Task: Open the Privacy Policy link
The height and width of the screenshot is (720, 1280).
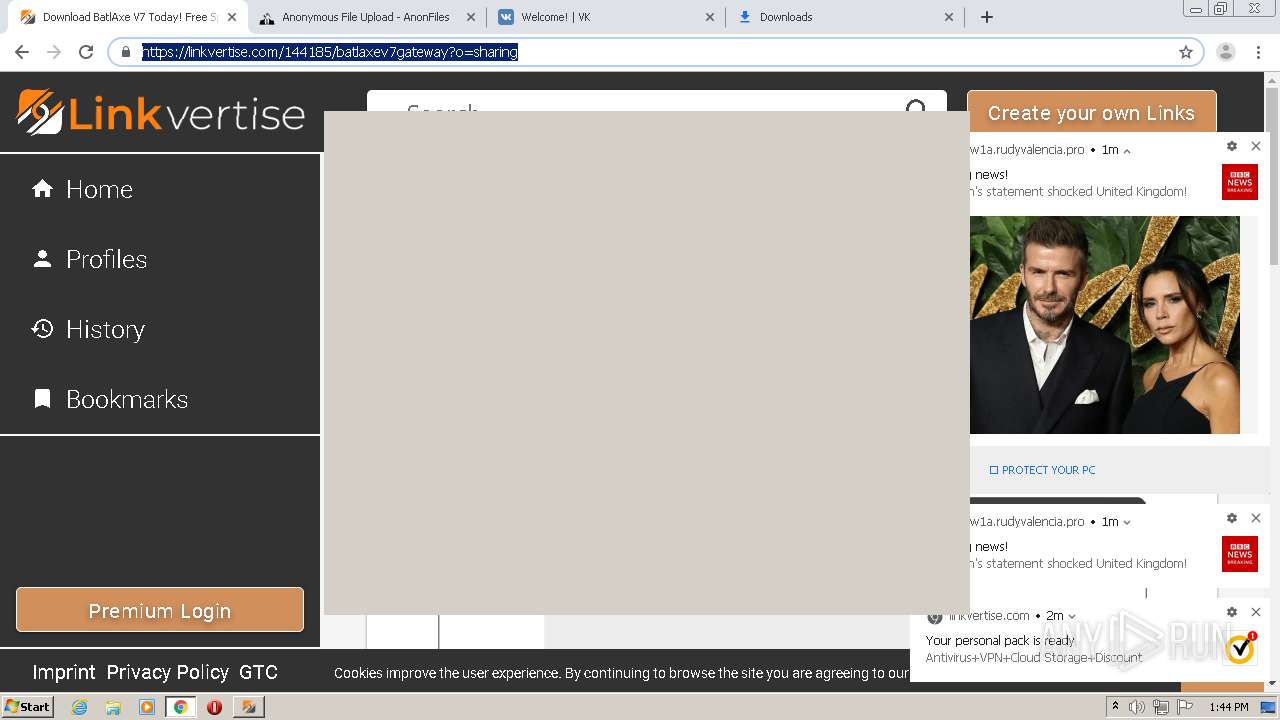Action: [167, 672]
